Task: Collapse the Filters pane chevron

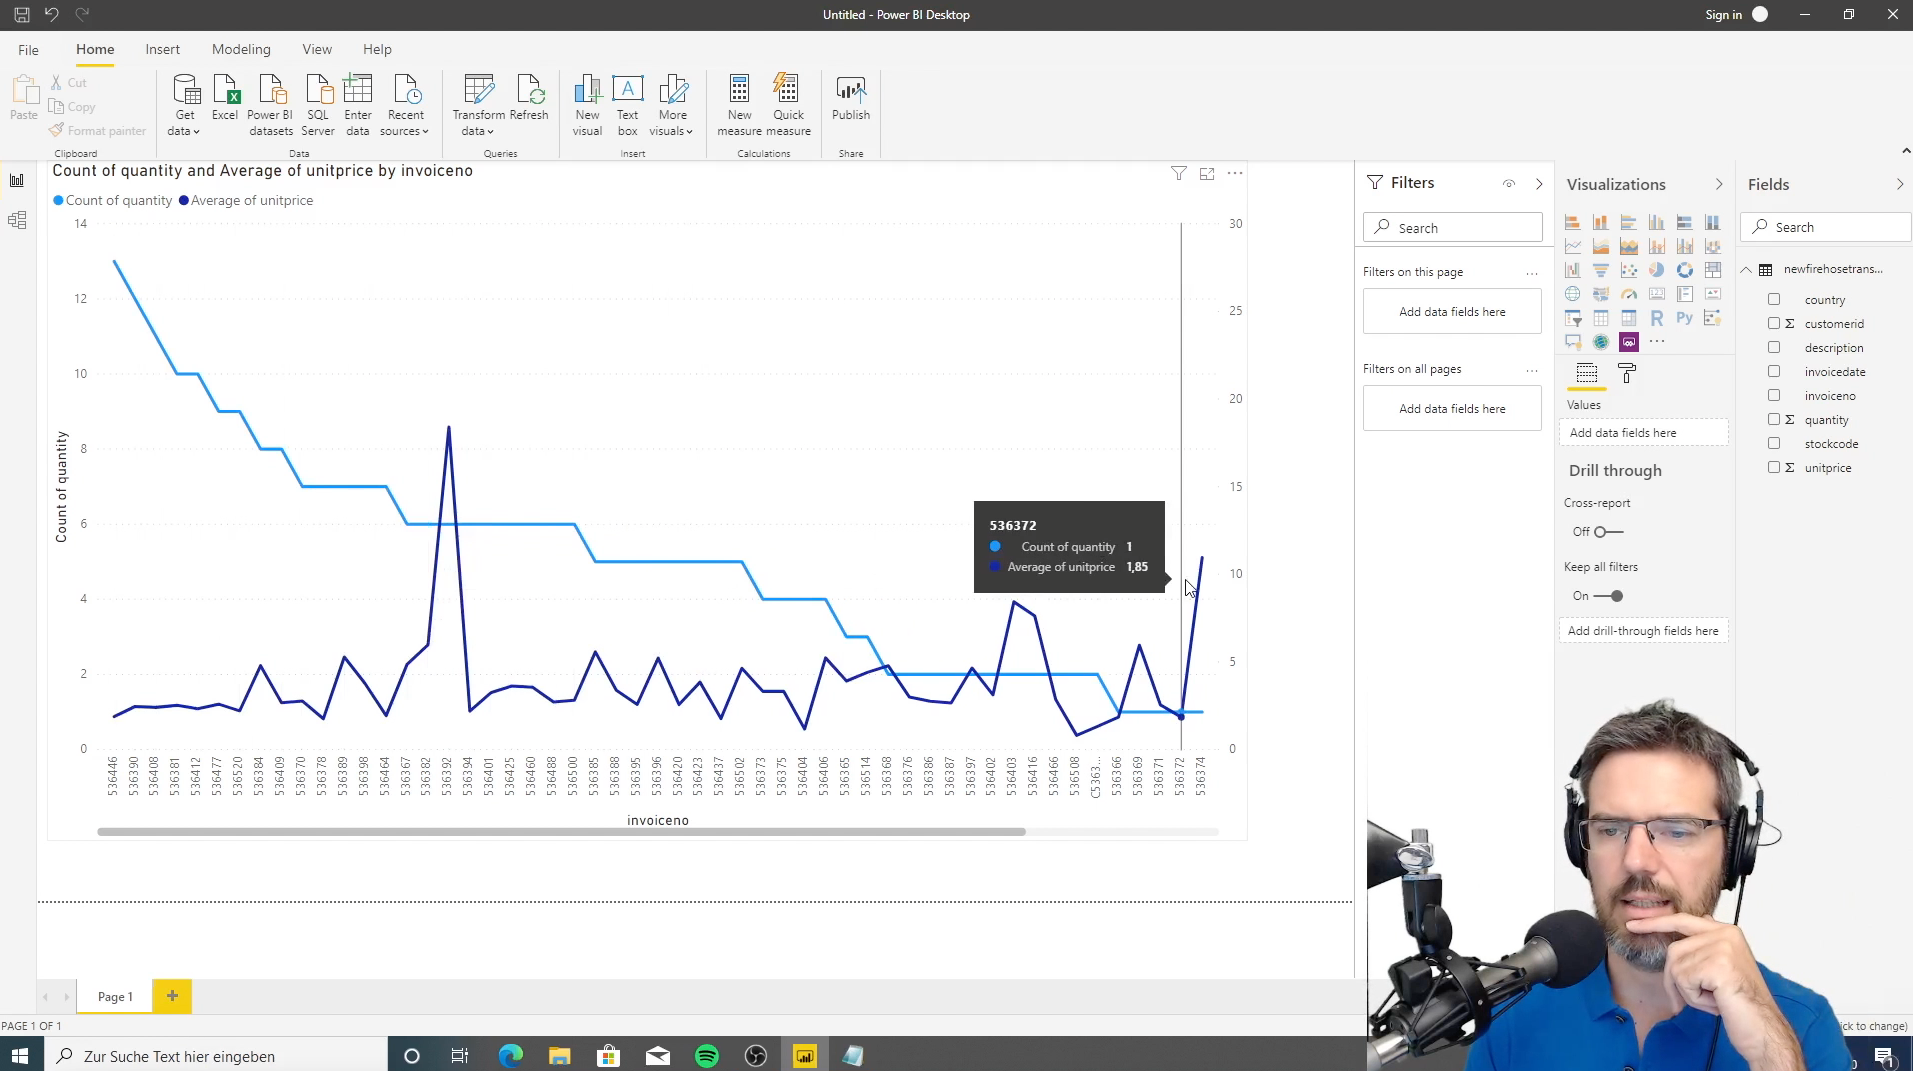Action: (x=1539, y=183)
